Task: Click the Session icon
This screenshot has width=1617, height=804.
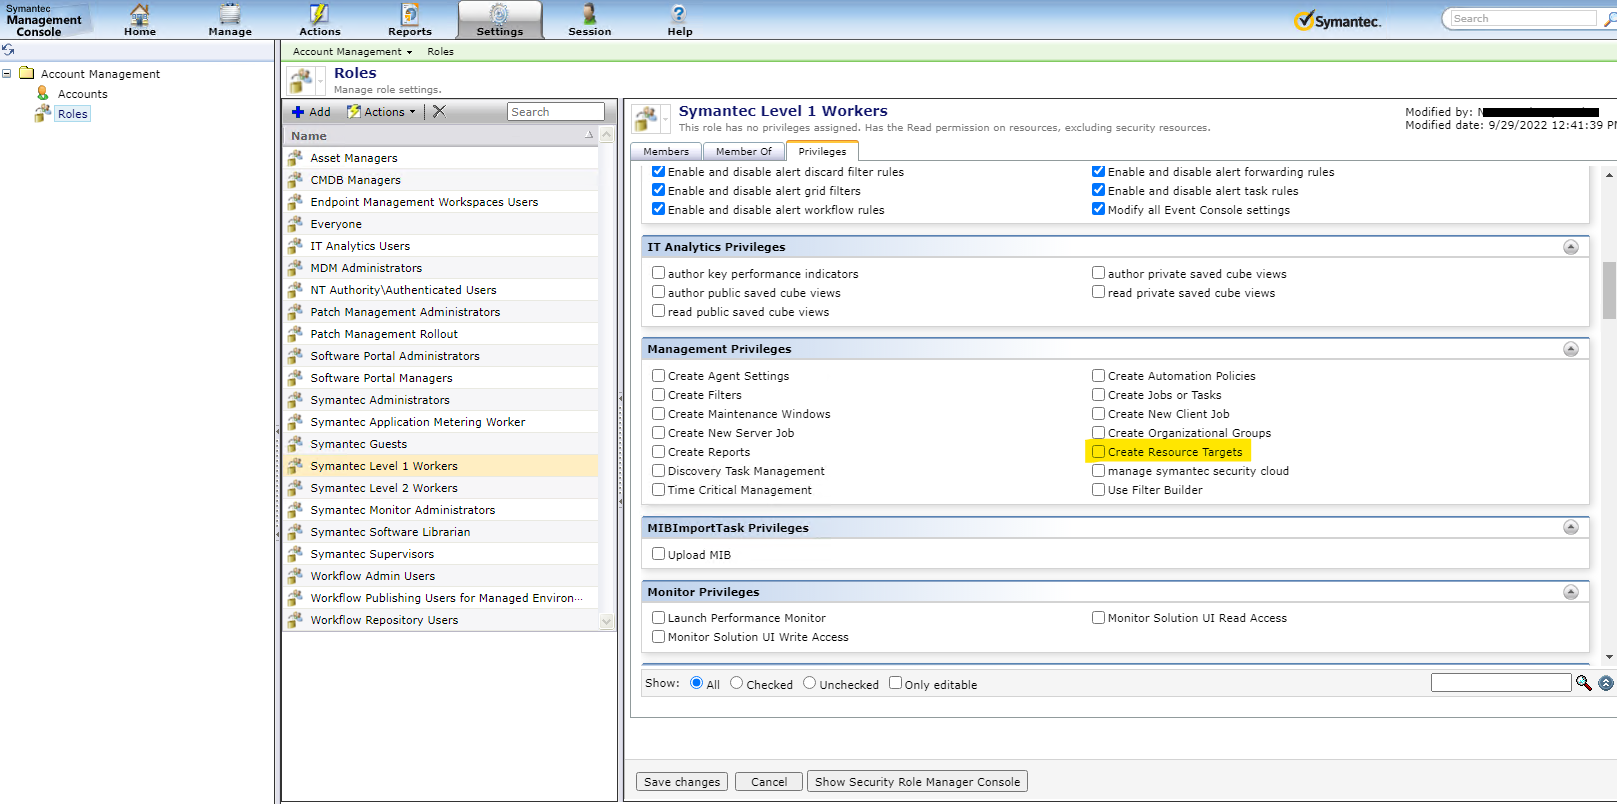Action: point(589,19)
